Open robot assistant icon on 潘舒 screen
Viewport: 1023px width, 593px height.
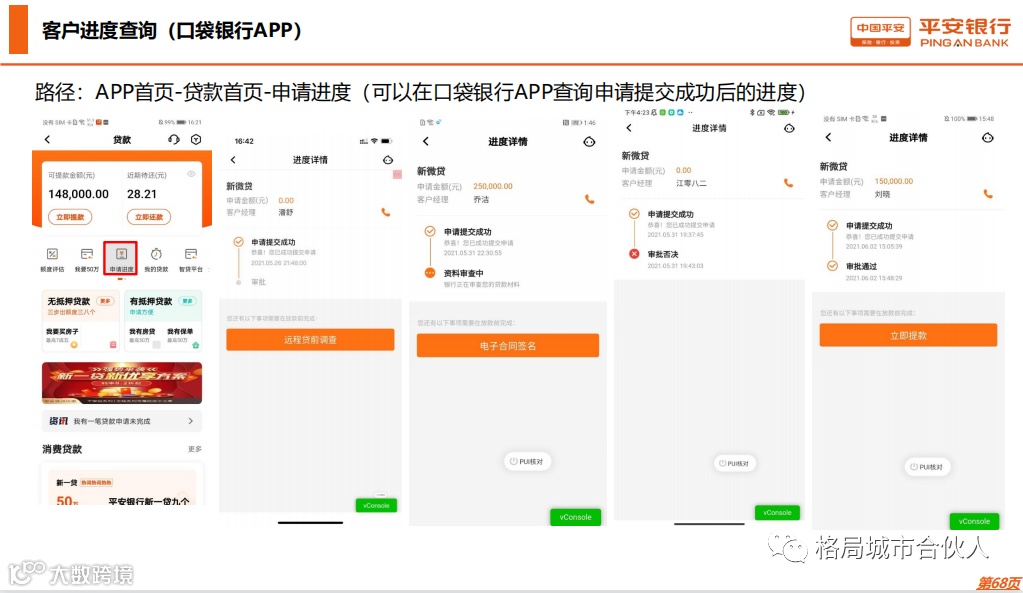[388, 160]
